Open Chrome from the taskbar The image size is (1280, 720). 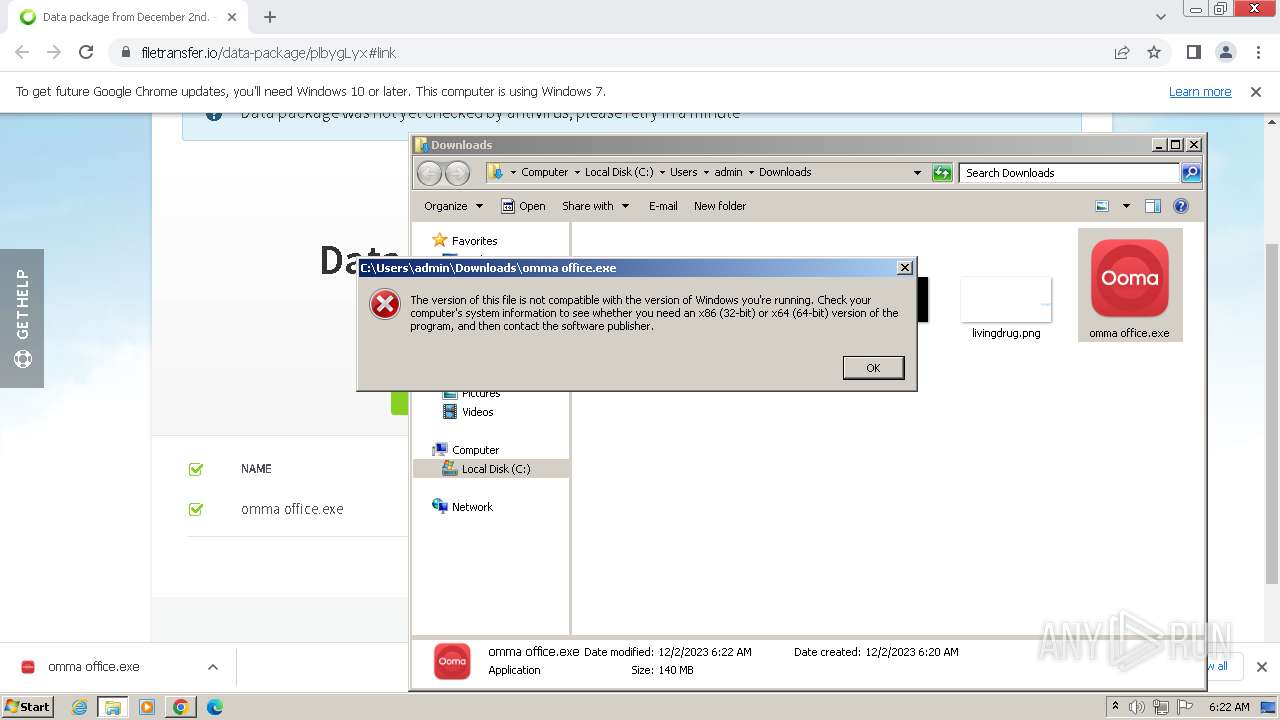[181, 707]
